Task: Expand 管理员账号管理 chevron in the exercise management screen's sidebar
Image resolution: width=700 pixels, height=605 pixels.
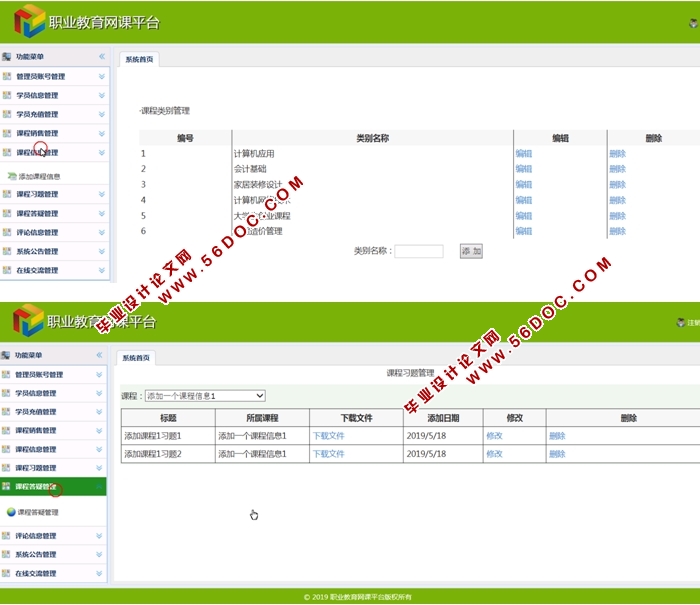Action: [99, 375]
